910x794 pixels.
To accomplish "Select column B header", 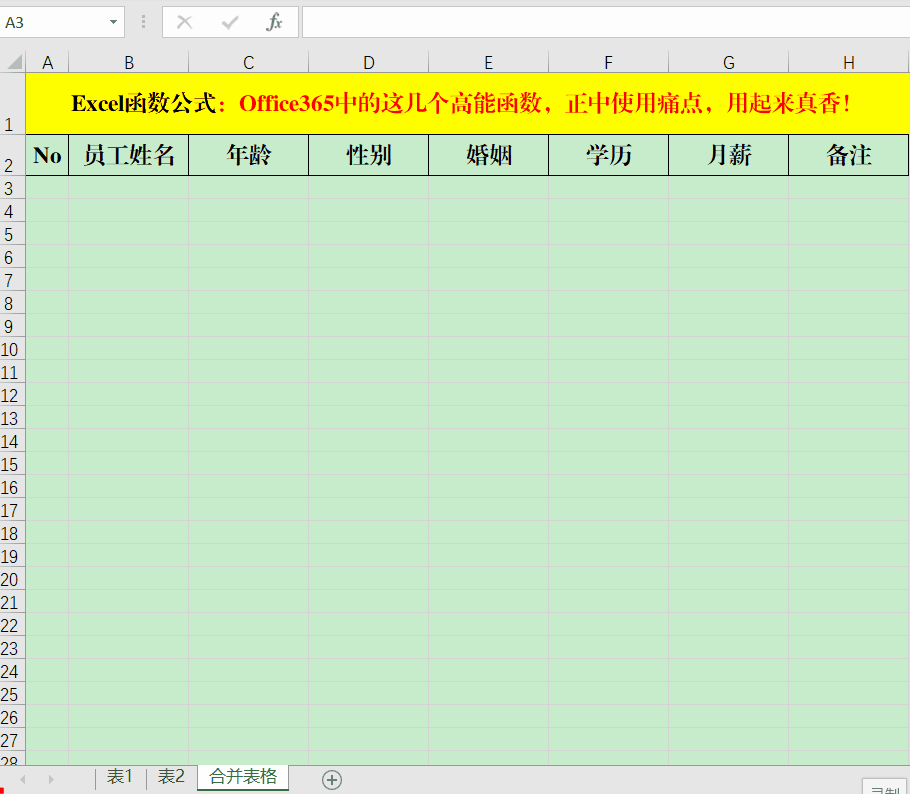I will [x=129, y=62].
